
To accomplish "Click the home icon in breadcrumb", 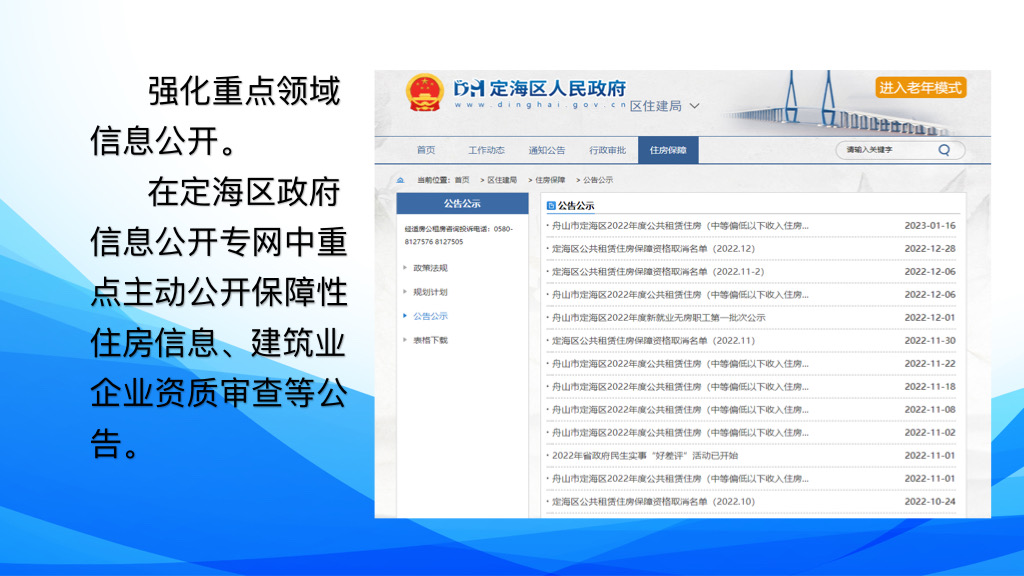I will coord(401,180).
